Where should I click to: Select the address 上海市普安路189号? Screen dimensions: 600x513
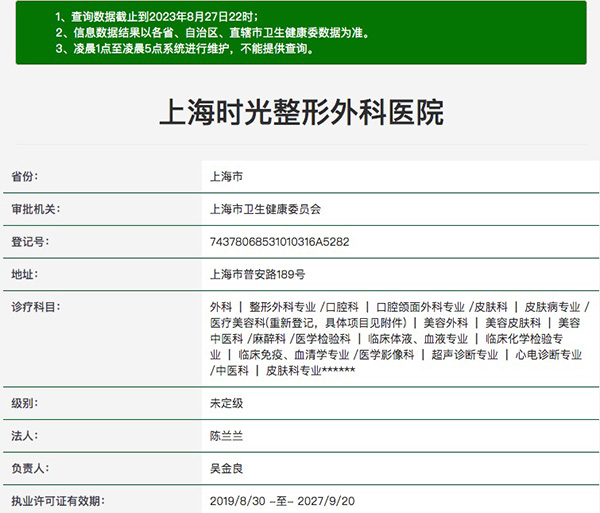coord(258,274)
